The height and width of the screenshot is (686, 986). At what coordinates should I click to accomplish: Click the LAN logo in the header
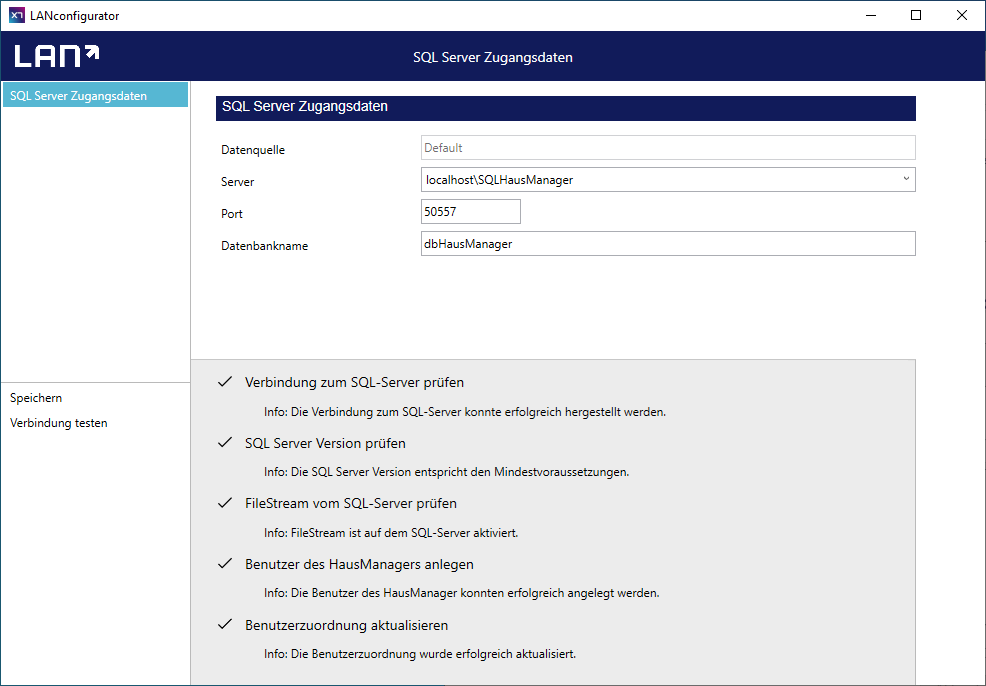57,56
